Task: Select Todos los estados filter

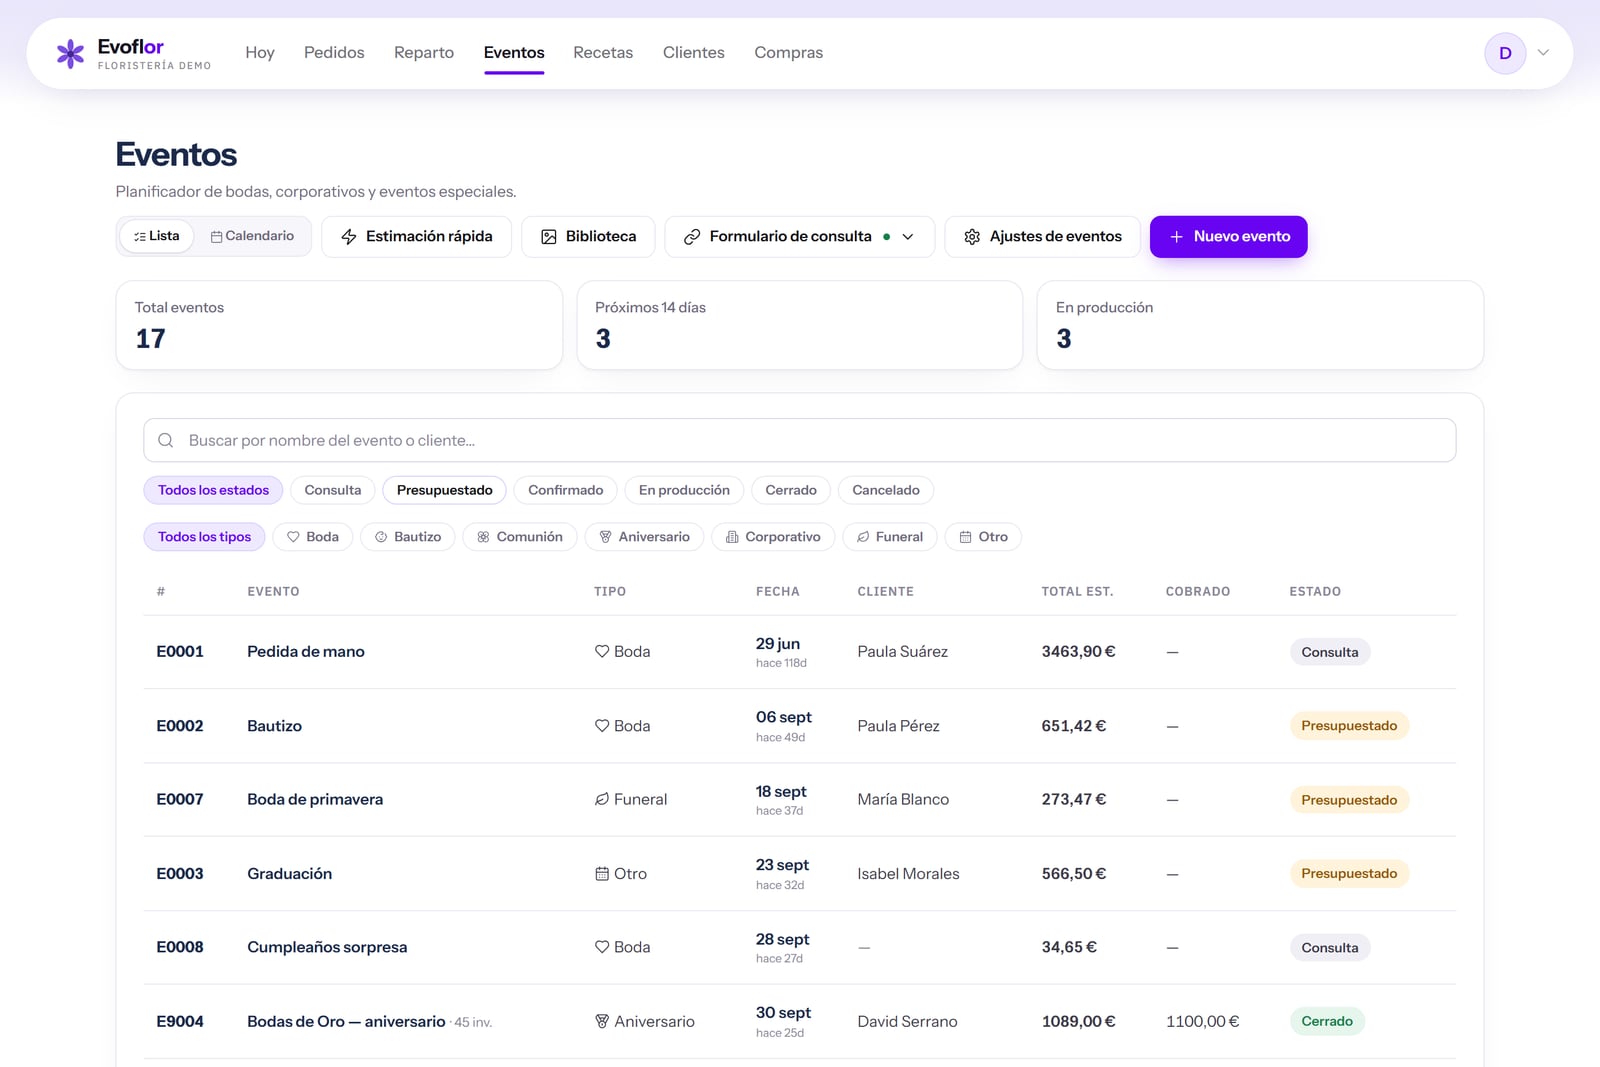Action: [213, 490]
